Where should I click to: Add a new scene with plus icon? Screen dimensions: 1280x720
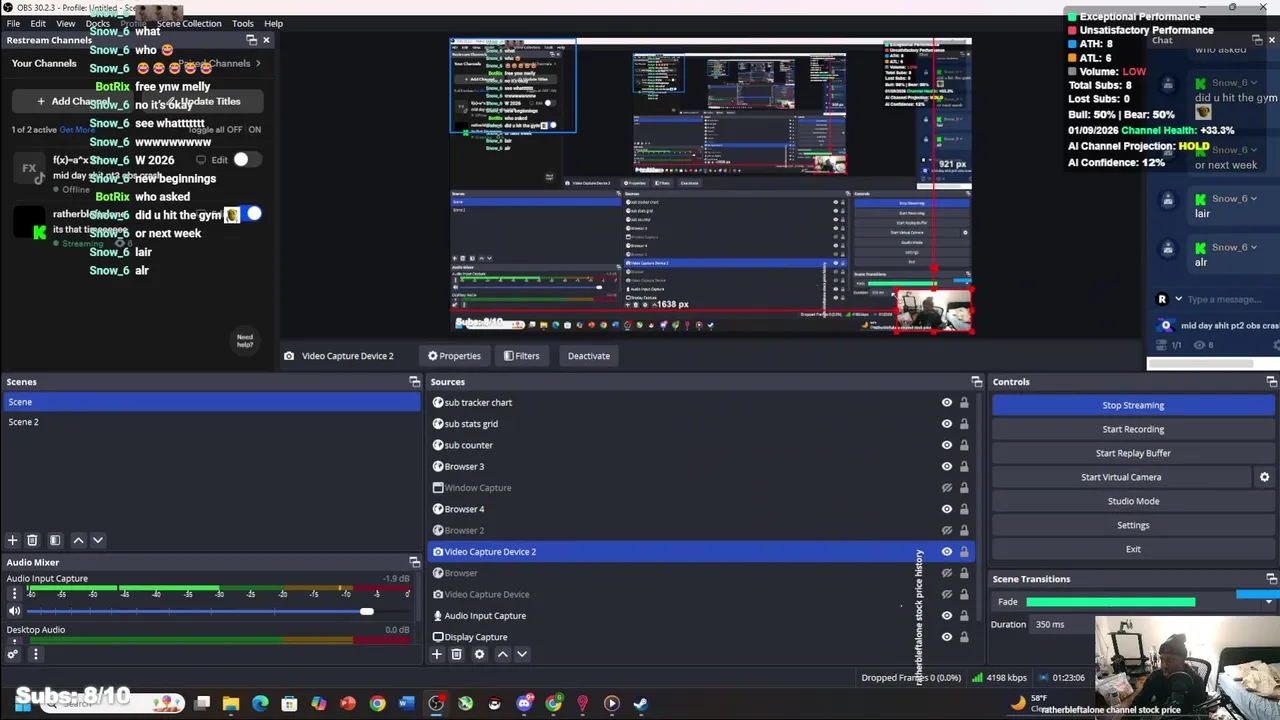point(13,540)
